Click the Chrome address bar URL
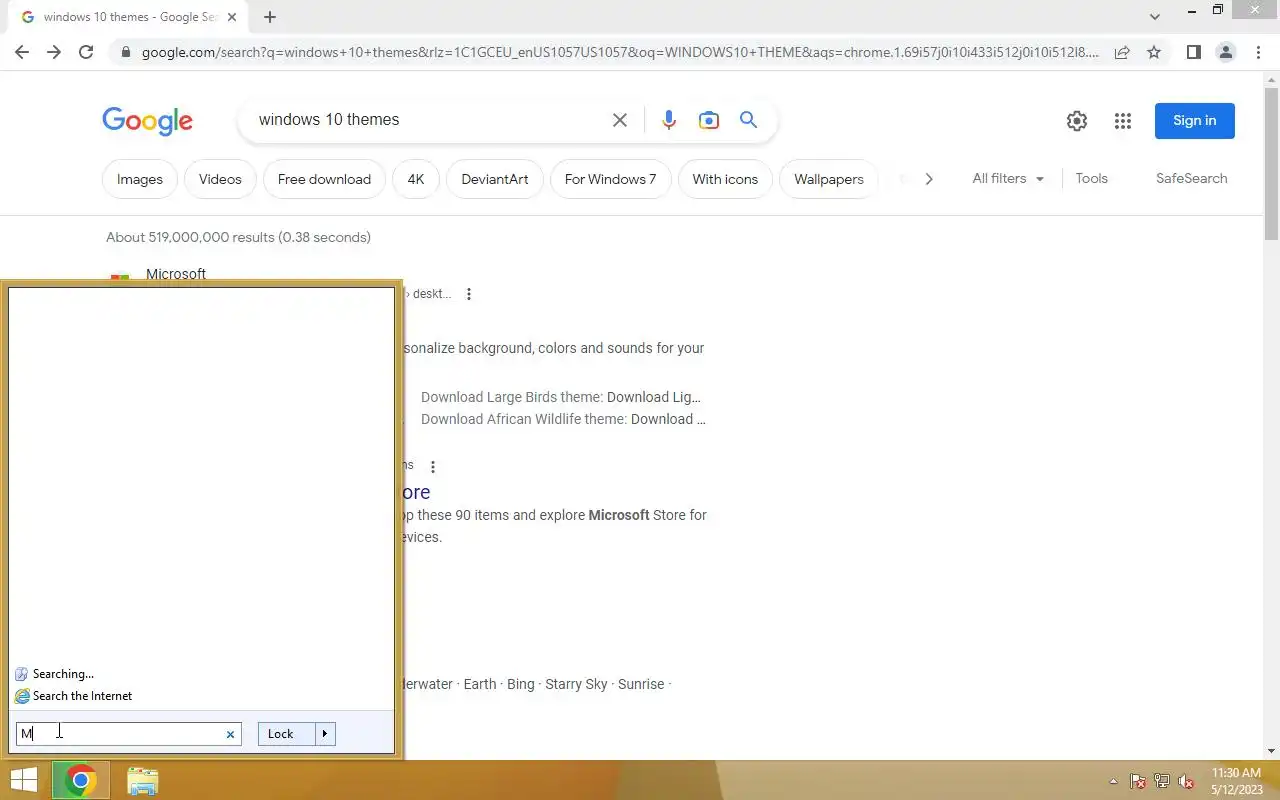Screen dimensions: 1280x800 pyautogui.click(x=620, y=52)
